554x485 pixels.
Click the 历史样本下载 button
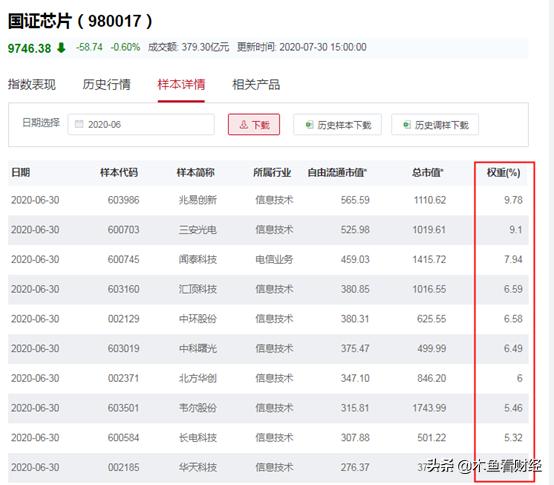pyautogui.click(x=337, y=125)
